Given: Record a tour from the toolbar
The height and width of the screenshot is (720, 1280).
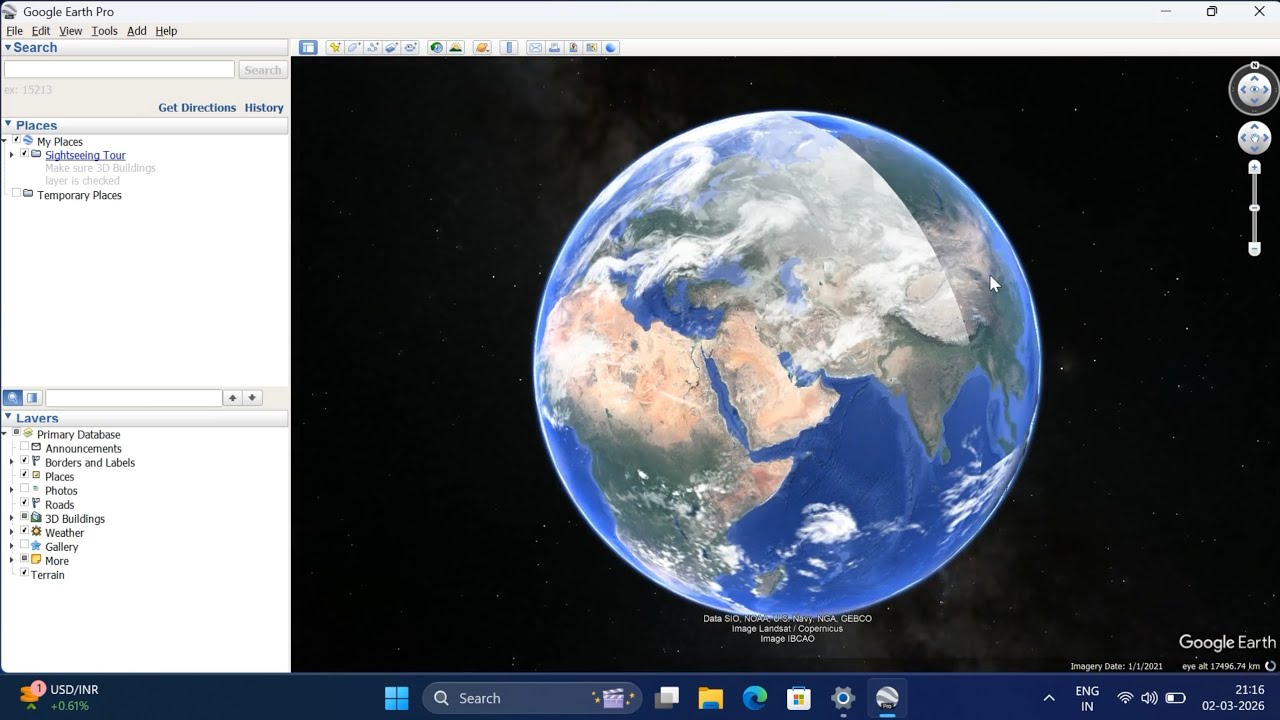Looking at the screenshot, I should click(410, 47).
